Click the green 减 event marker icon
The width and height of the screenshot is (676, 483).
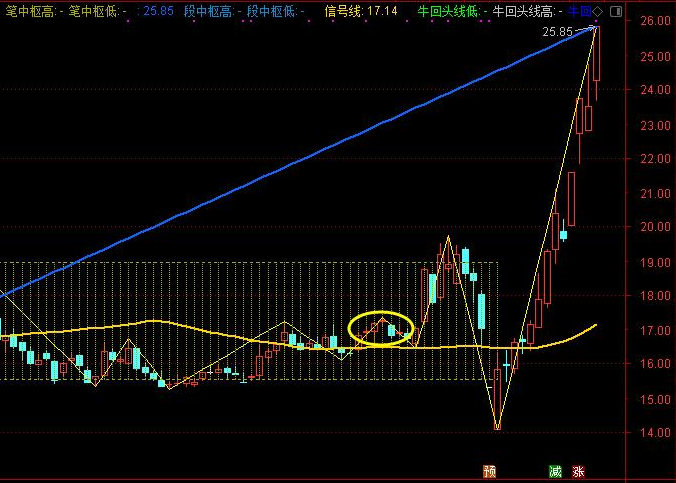point(555,472)
